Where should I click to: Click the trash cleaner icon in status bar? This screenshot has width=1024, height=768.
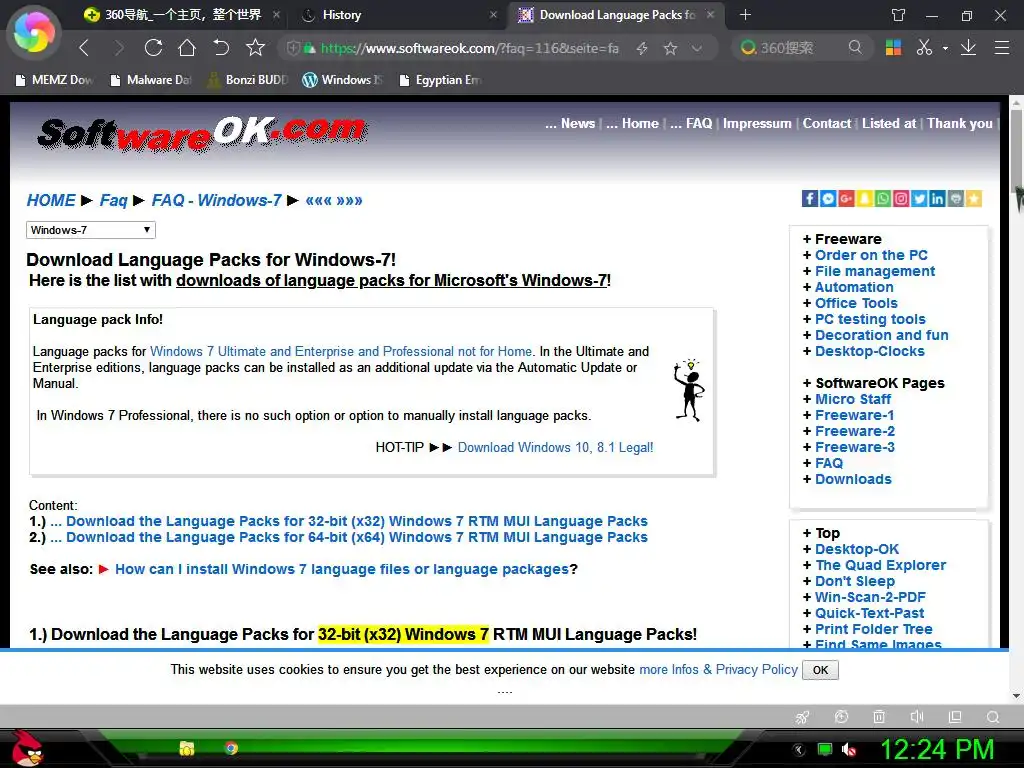coord(879,717)
